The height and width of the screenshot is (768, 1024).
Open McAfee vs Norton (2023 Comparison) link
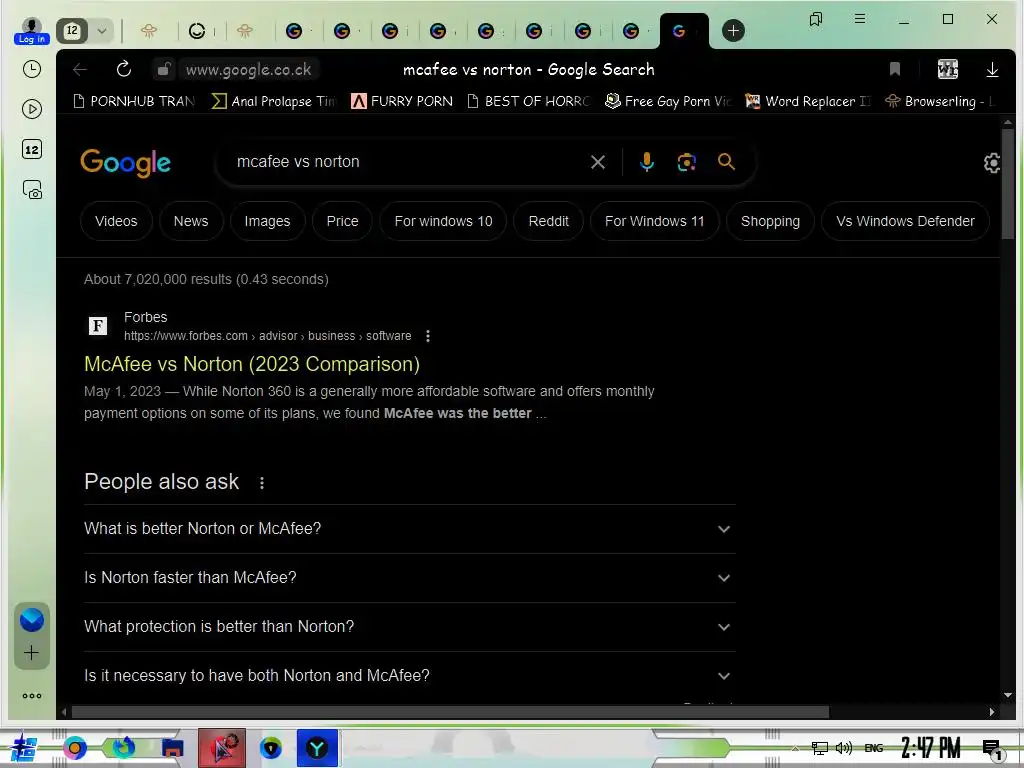tap(252, 364)
